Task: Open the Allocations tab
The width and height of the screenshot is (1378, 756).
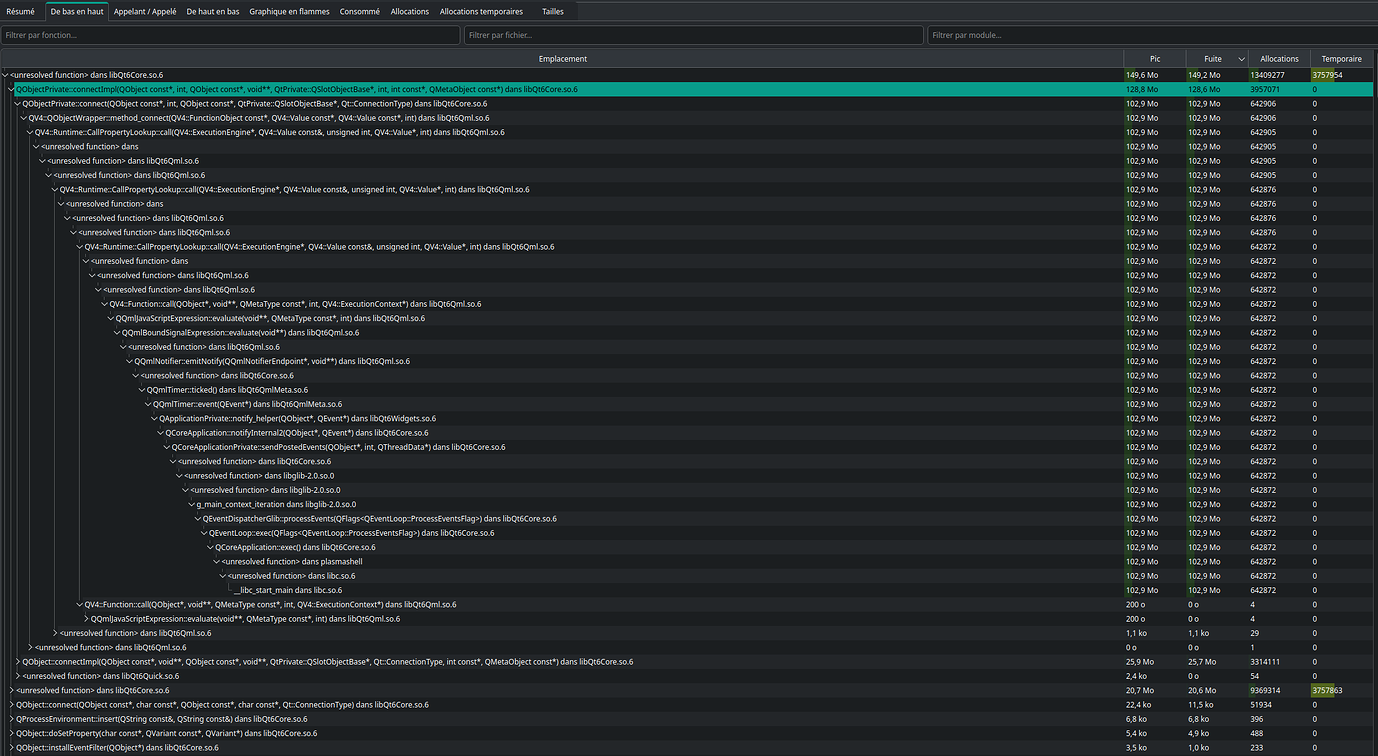Action: tap(409, 11)
